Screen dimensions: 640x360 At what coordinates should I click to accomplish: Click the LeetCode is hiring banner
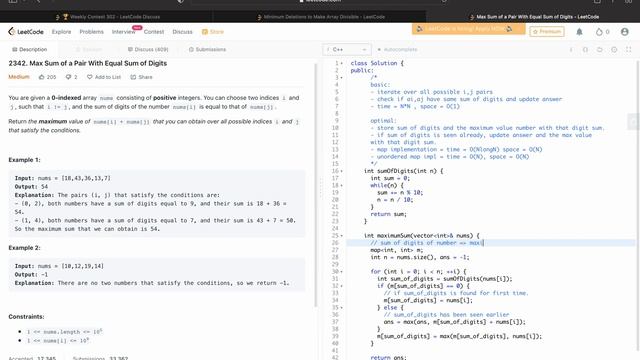click(x=469, y=29)
